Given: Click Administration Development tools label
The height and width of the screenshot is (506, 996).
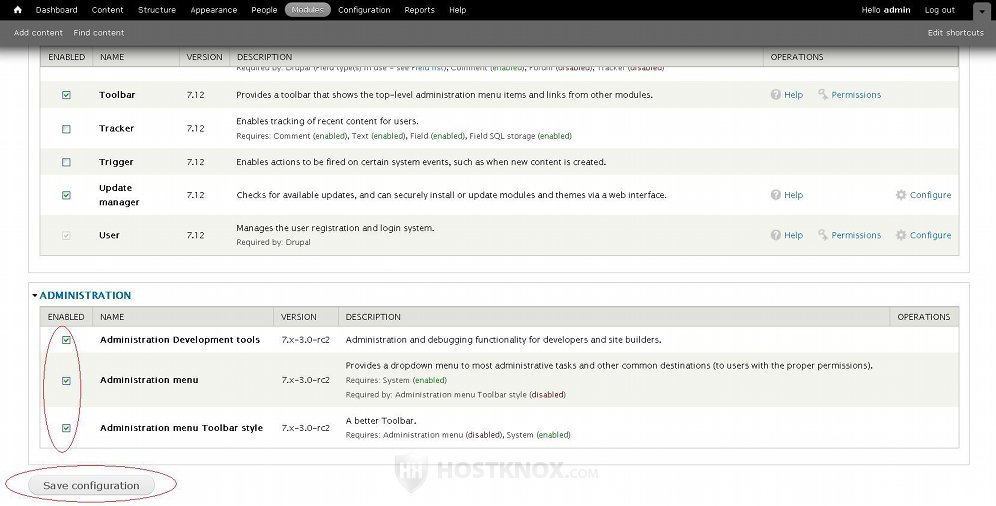Looking at the screenshot, I should [x=180, y=340].
